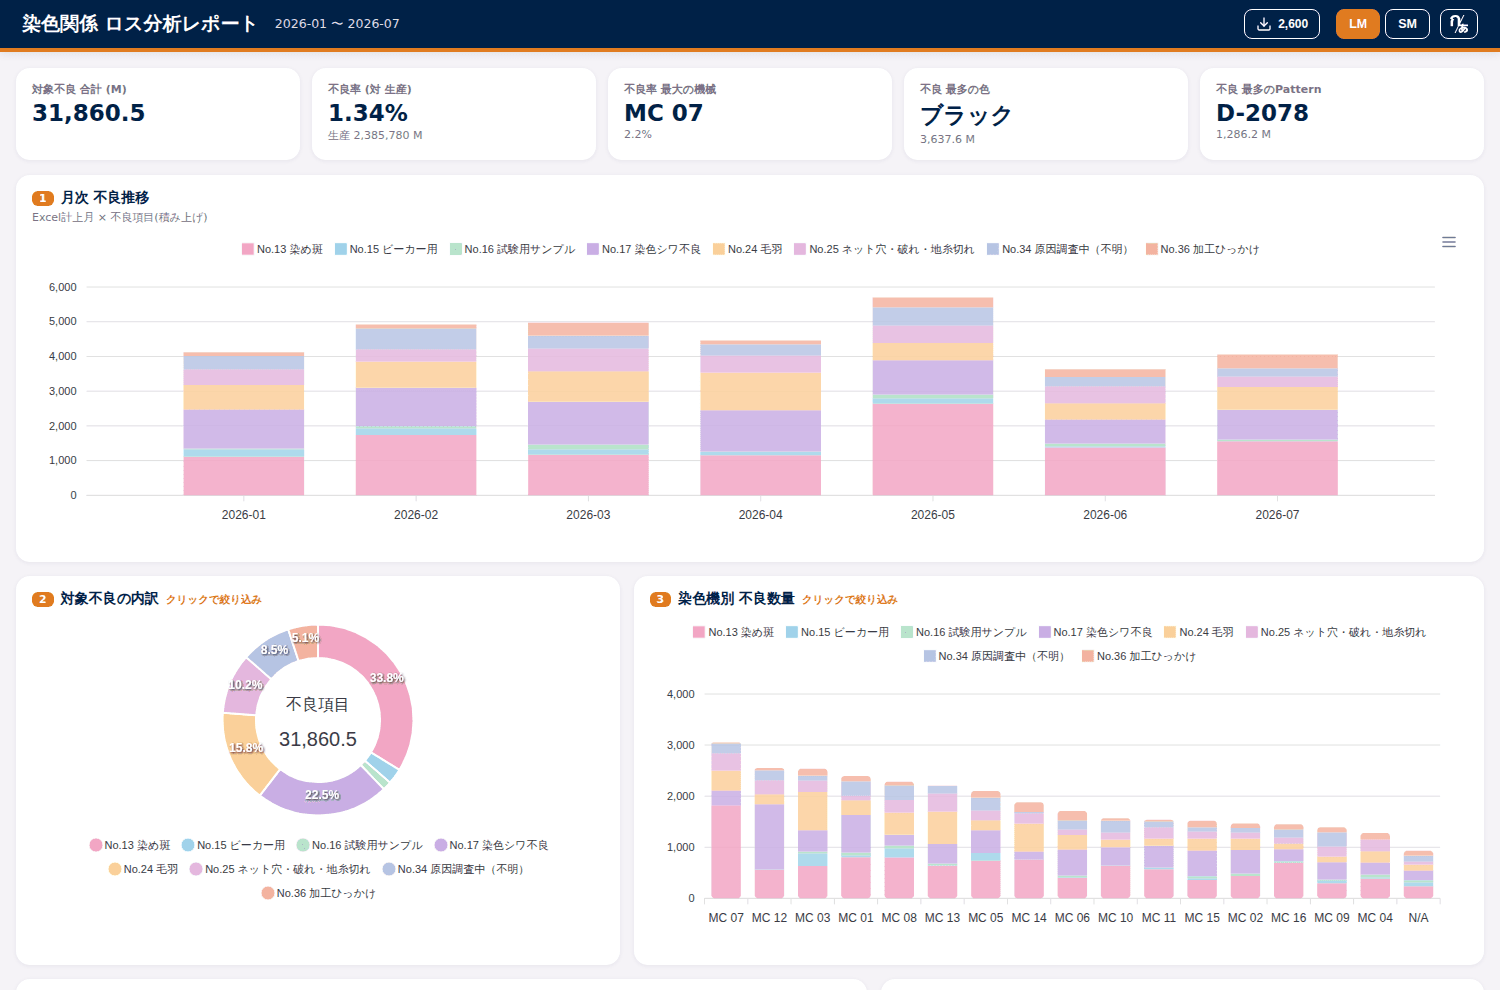Select the 10.2% donut slice
Viewport: 1500px width, 990px height.
coord(243,687)
